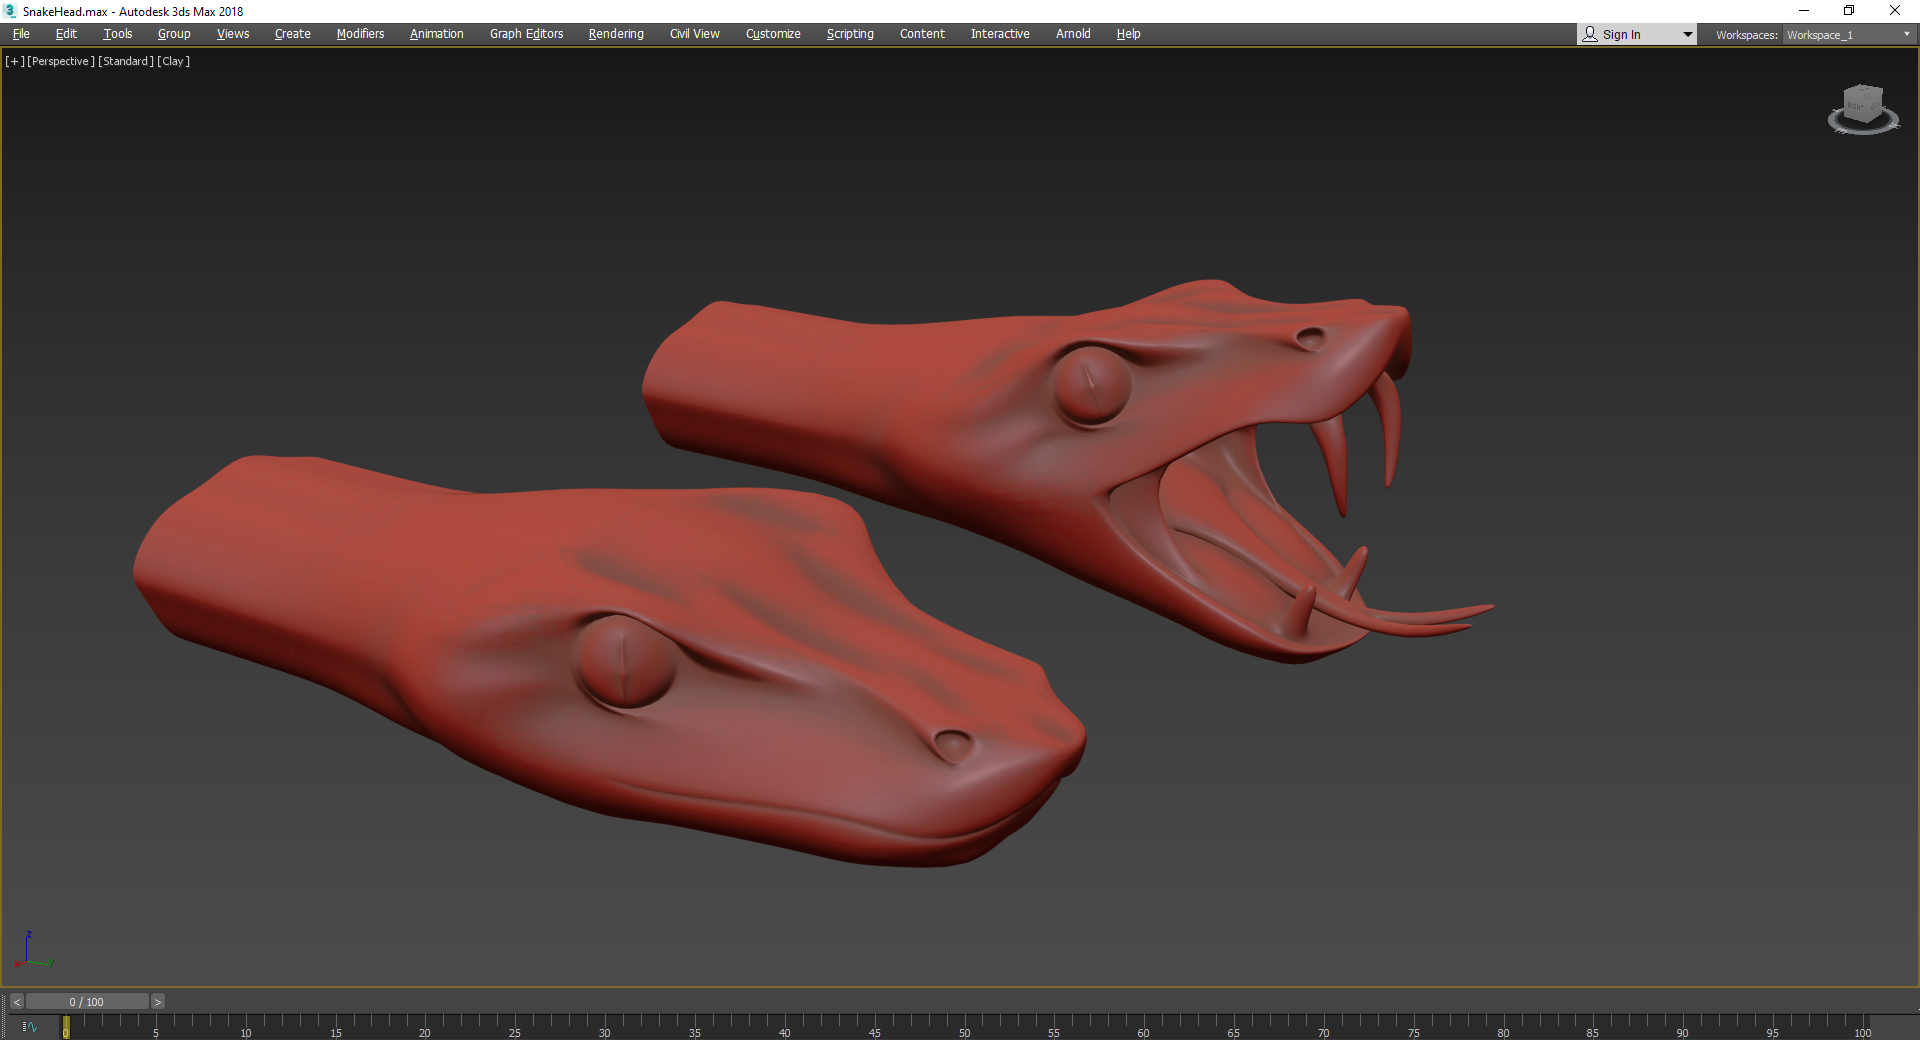Screen dimensions: 1920x1040
Task: Open the [Perspective] point-of-view menu
Action: tap(61, 61)
